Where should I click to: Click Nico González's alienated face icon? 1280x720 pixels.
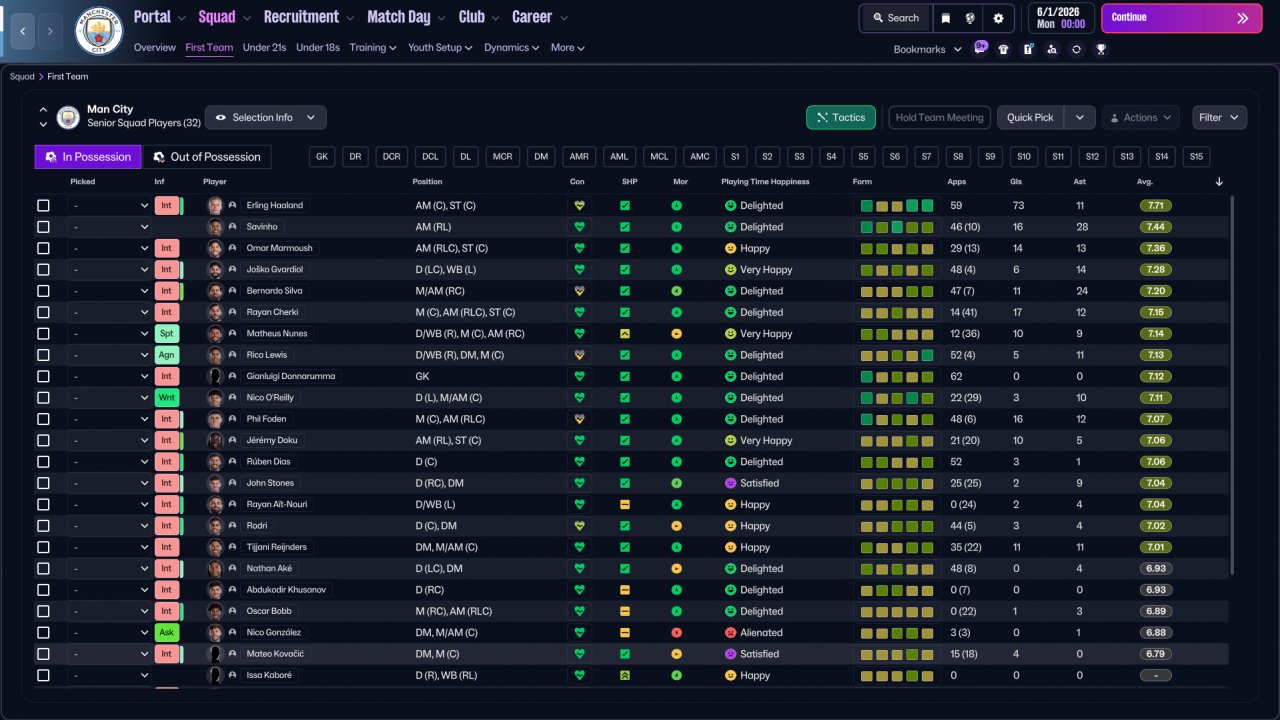pyautogui.click(x=730, y=633)
